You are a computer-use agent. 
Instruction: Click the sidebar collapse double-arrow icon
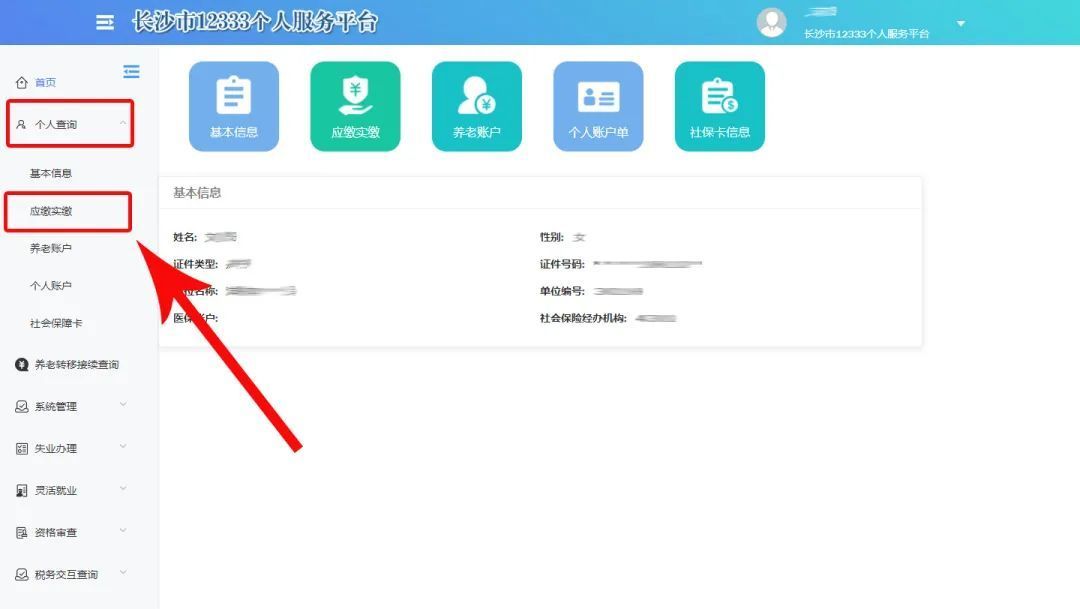pyautogui.click(x=131, y=72)
